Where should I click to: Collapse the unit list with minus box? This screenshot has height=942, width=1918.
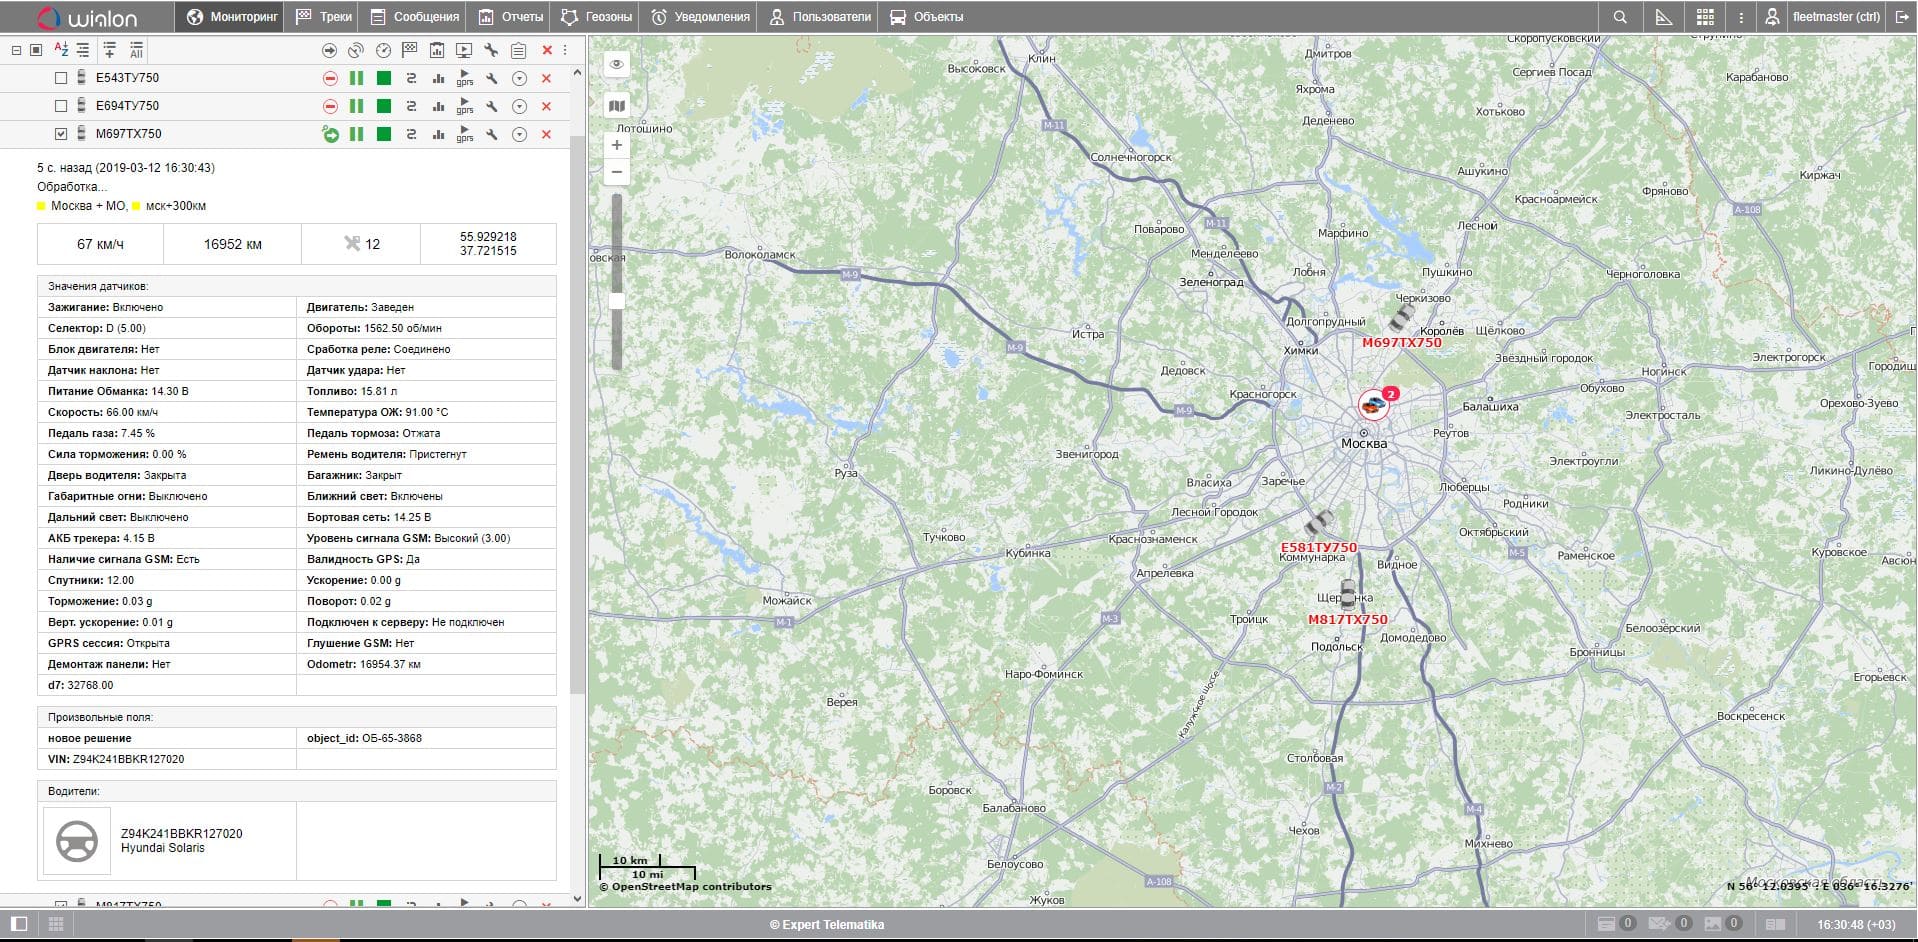coord(16,50)
